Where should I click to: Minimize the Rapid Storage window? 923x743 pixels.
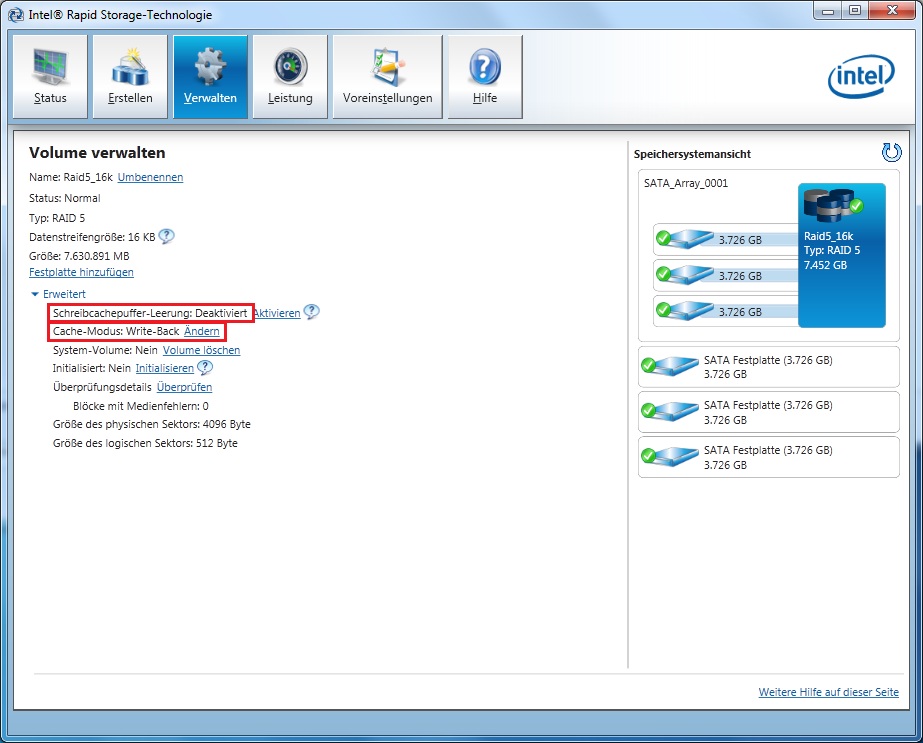coord(828,11)
